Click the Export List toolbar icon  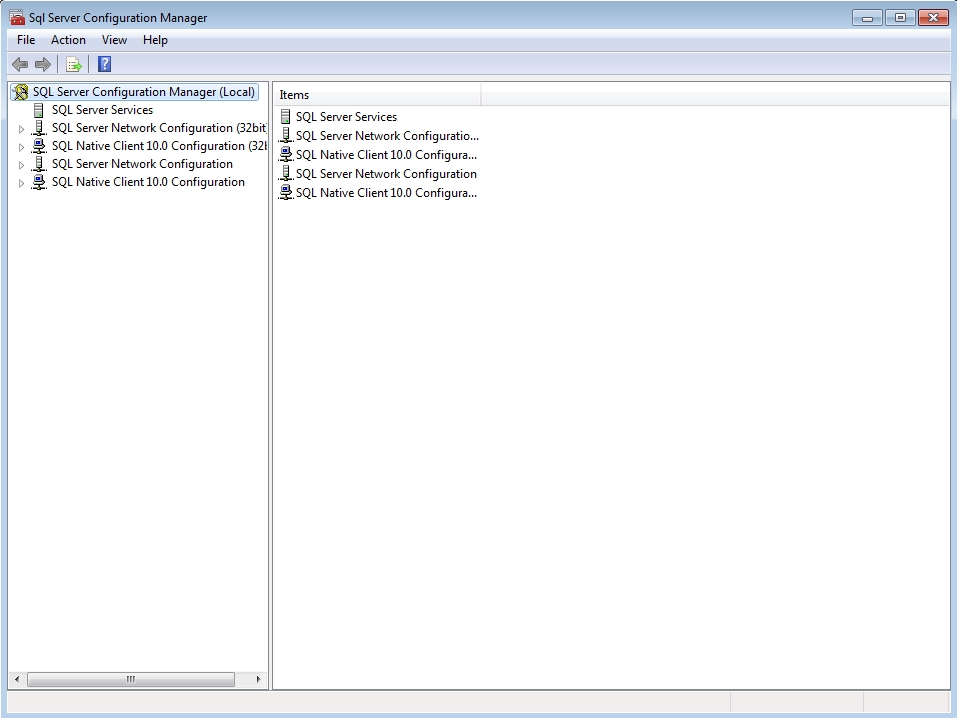click(73, 65)
